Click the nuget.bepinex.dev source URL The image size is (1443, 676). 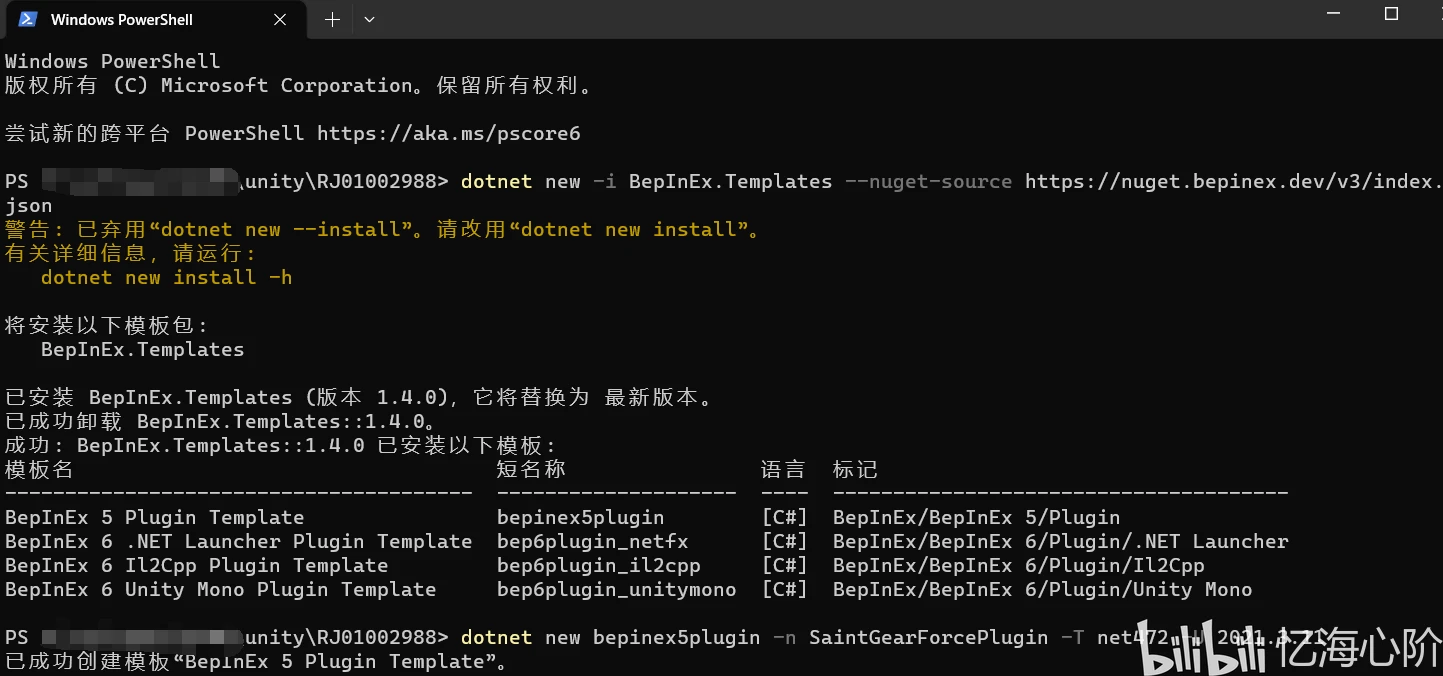(1234, 181)
